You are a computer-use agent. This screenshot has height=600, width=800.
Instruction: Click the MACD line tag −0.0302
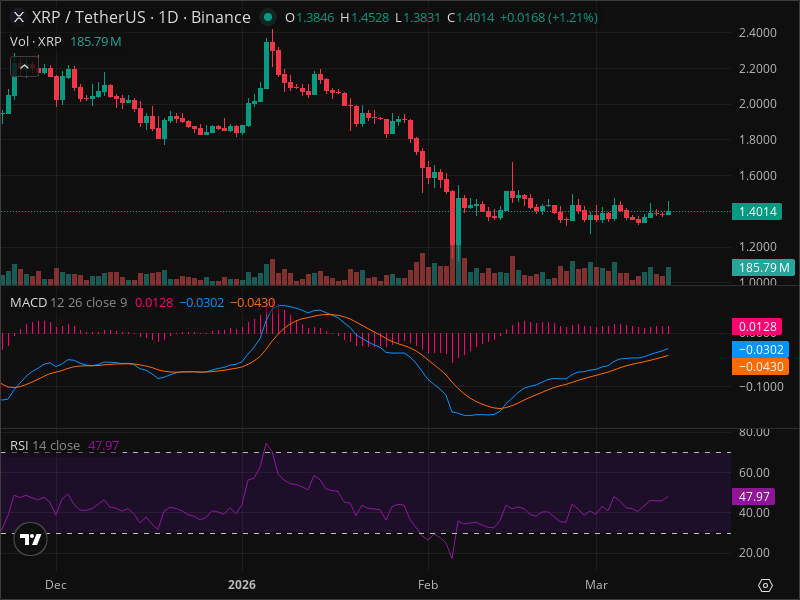point(760,349)
